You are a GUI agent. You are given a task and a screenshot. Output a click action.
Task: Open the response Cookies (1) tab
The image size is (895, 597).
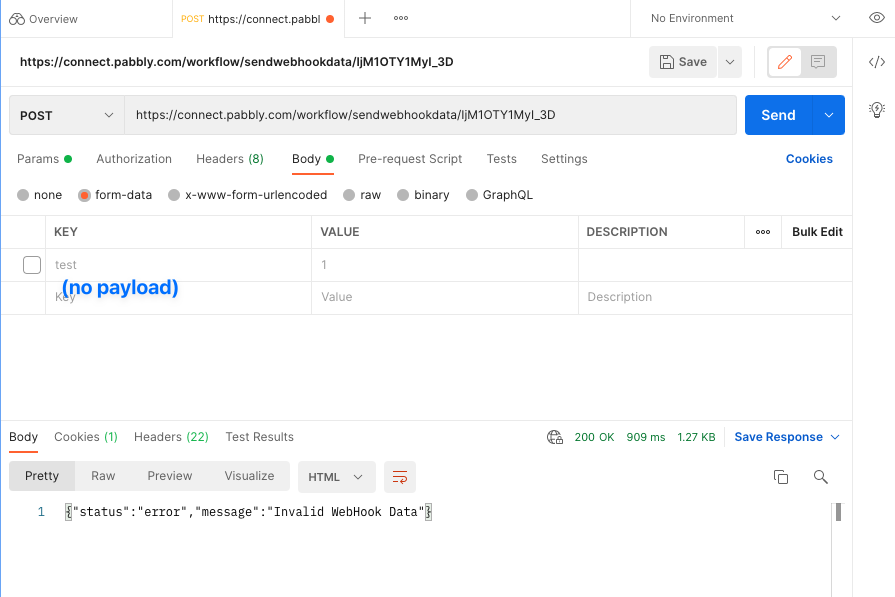point(86,437)
